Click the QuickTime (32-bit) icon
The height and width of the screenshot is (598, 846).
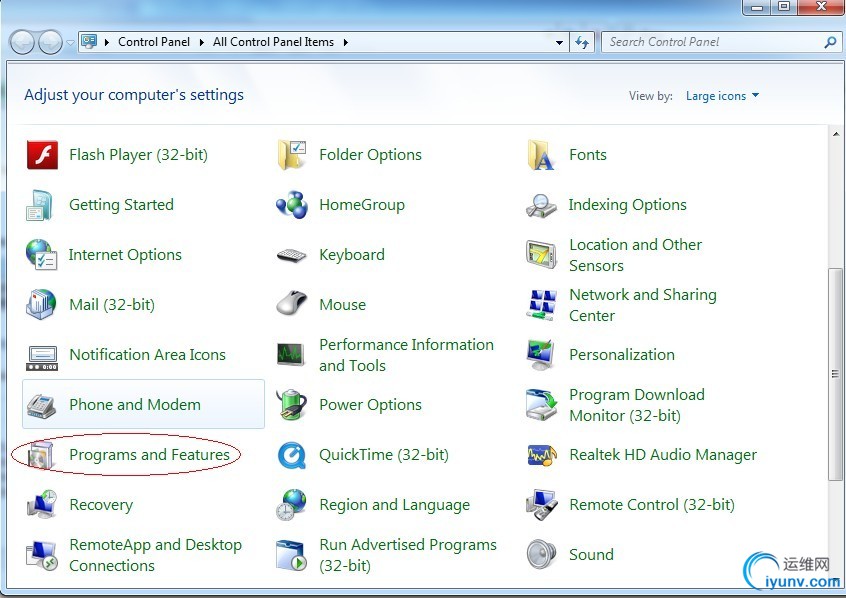[292, 455]
